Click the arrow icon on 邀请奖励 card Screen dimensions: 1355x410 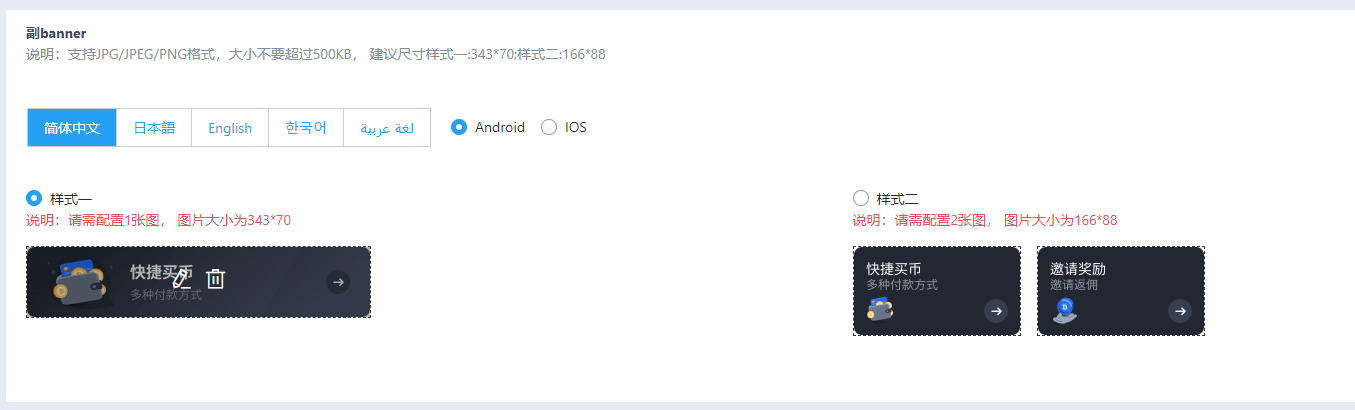pos(1180,311)
